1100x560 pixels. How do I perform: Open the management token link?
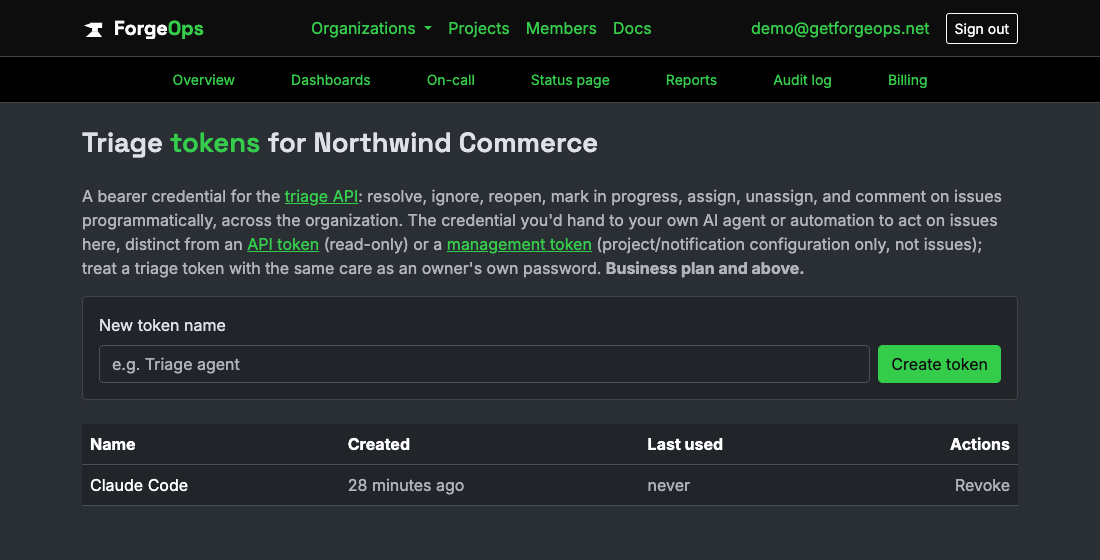[x=519, y=244]
